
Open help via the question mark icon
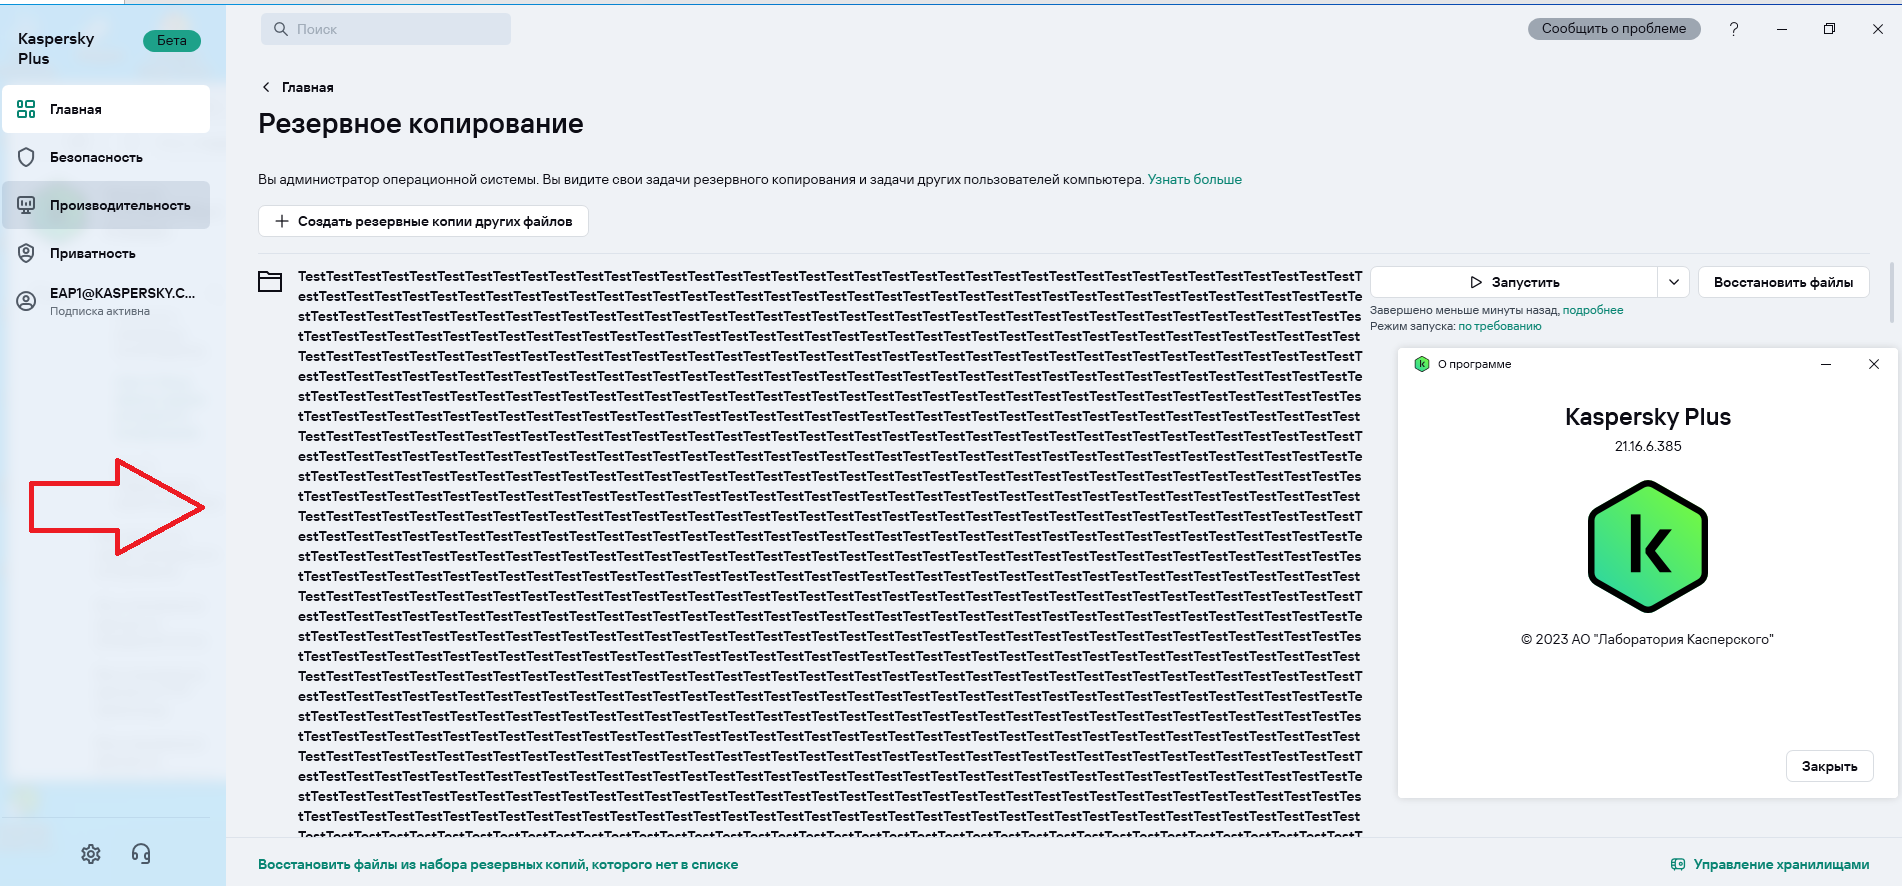point(1734,29)
